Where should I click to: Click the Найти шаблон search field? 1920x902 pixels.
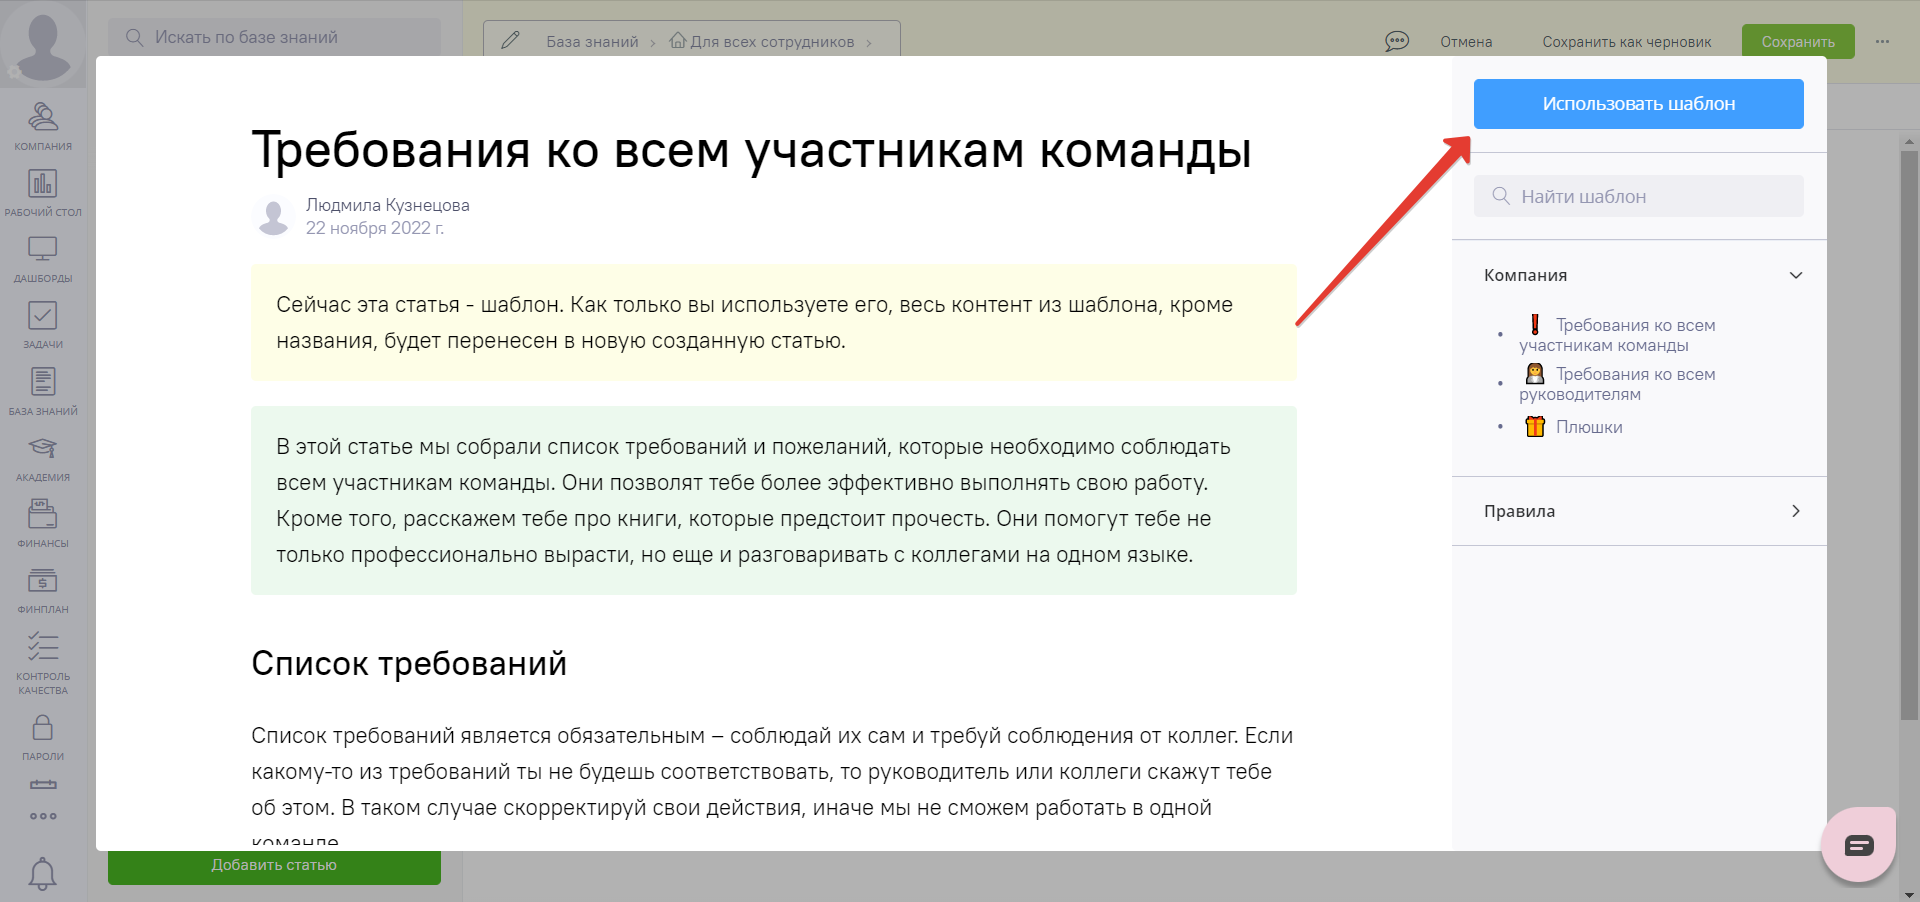point(1637,196)
